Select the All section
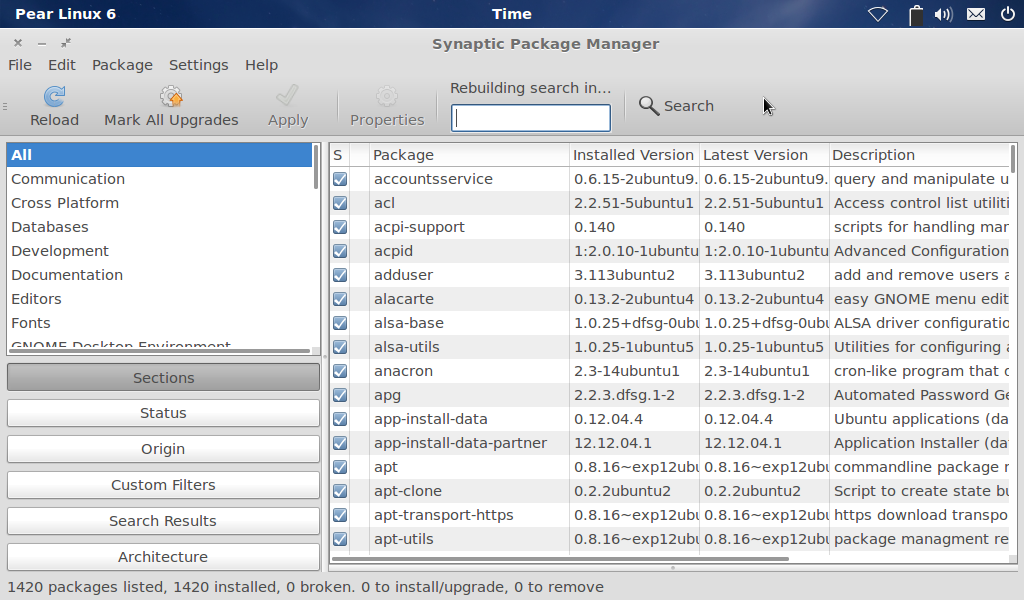 pos(159,155)
